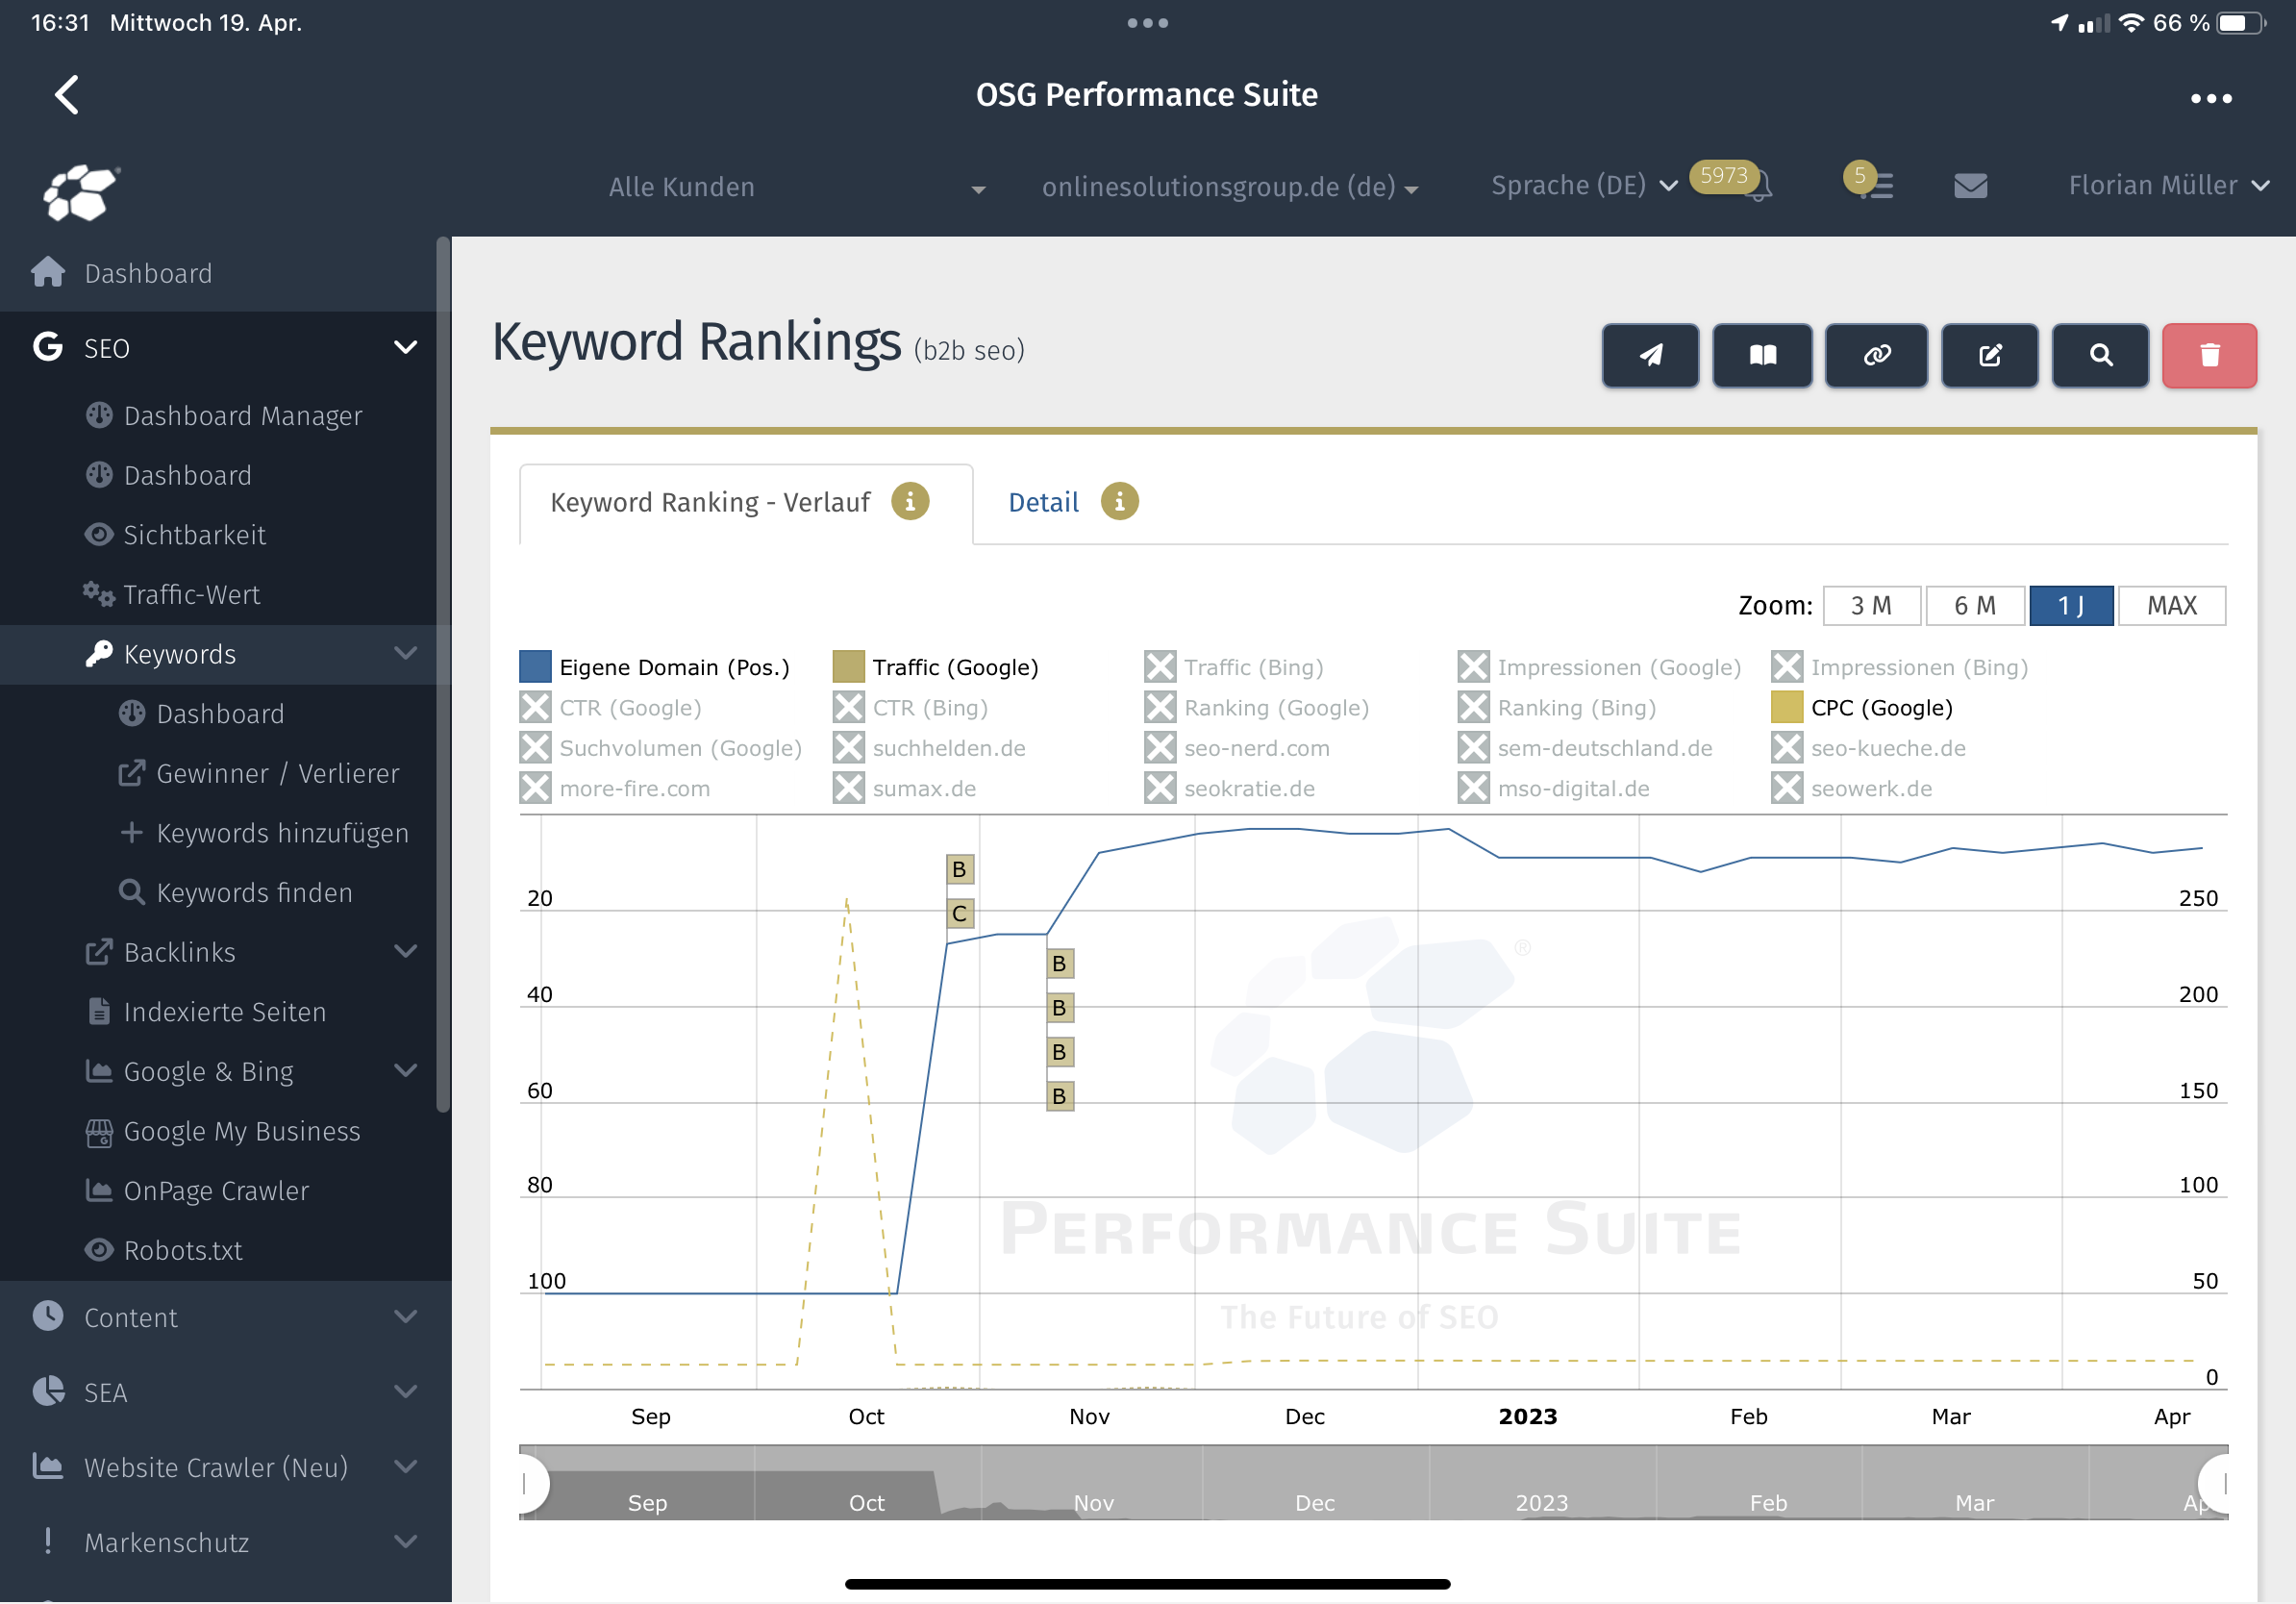Toggle sem-deutschland.de competitor in legend

tap(1584, 748)
